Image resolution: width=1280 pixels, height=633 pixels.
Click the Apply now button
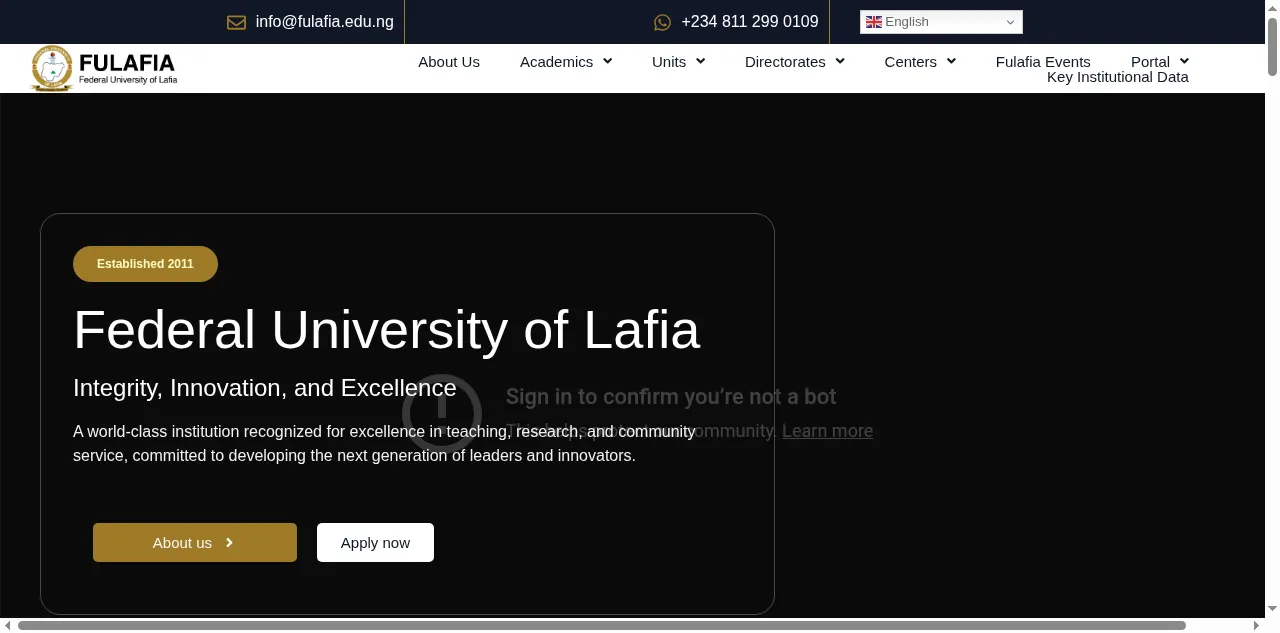375,542
